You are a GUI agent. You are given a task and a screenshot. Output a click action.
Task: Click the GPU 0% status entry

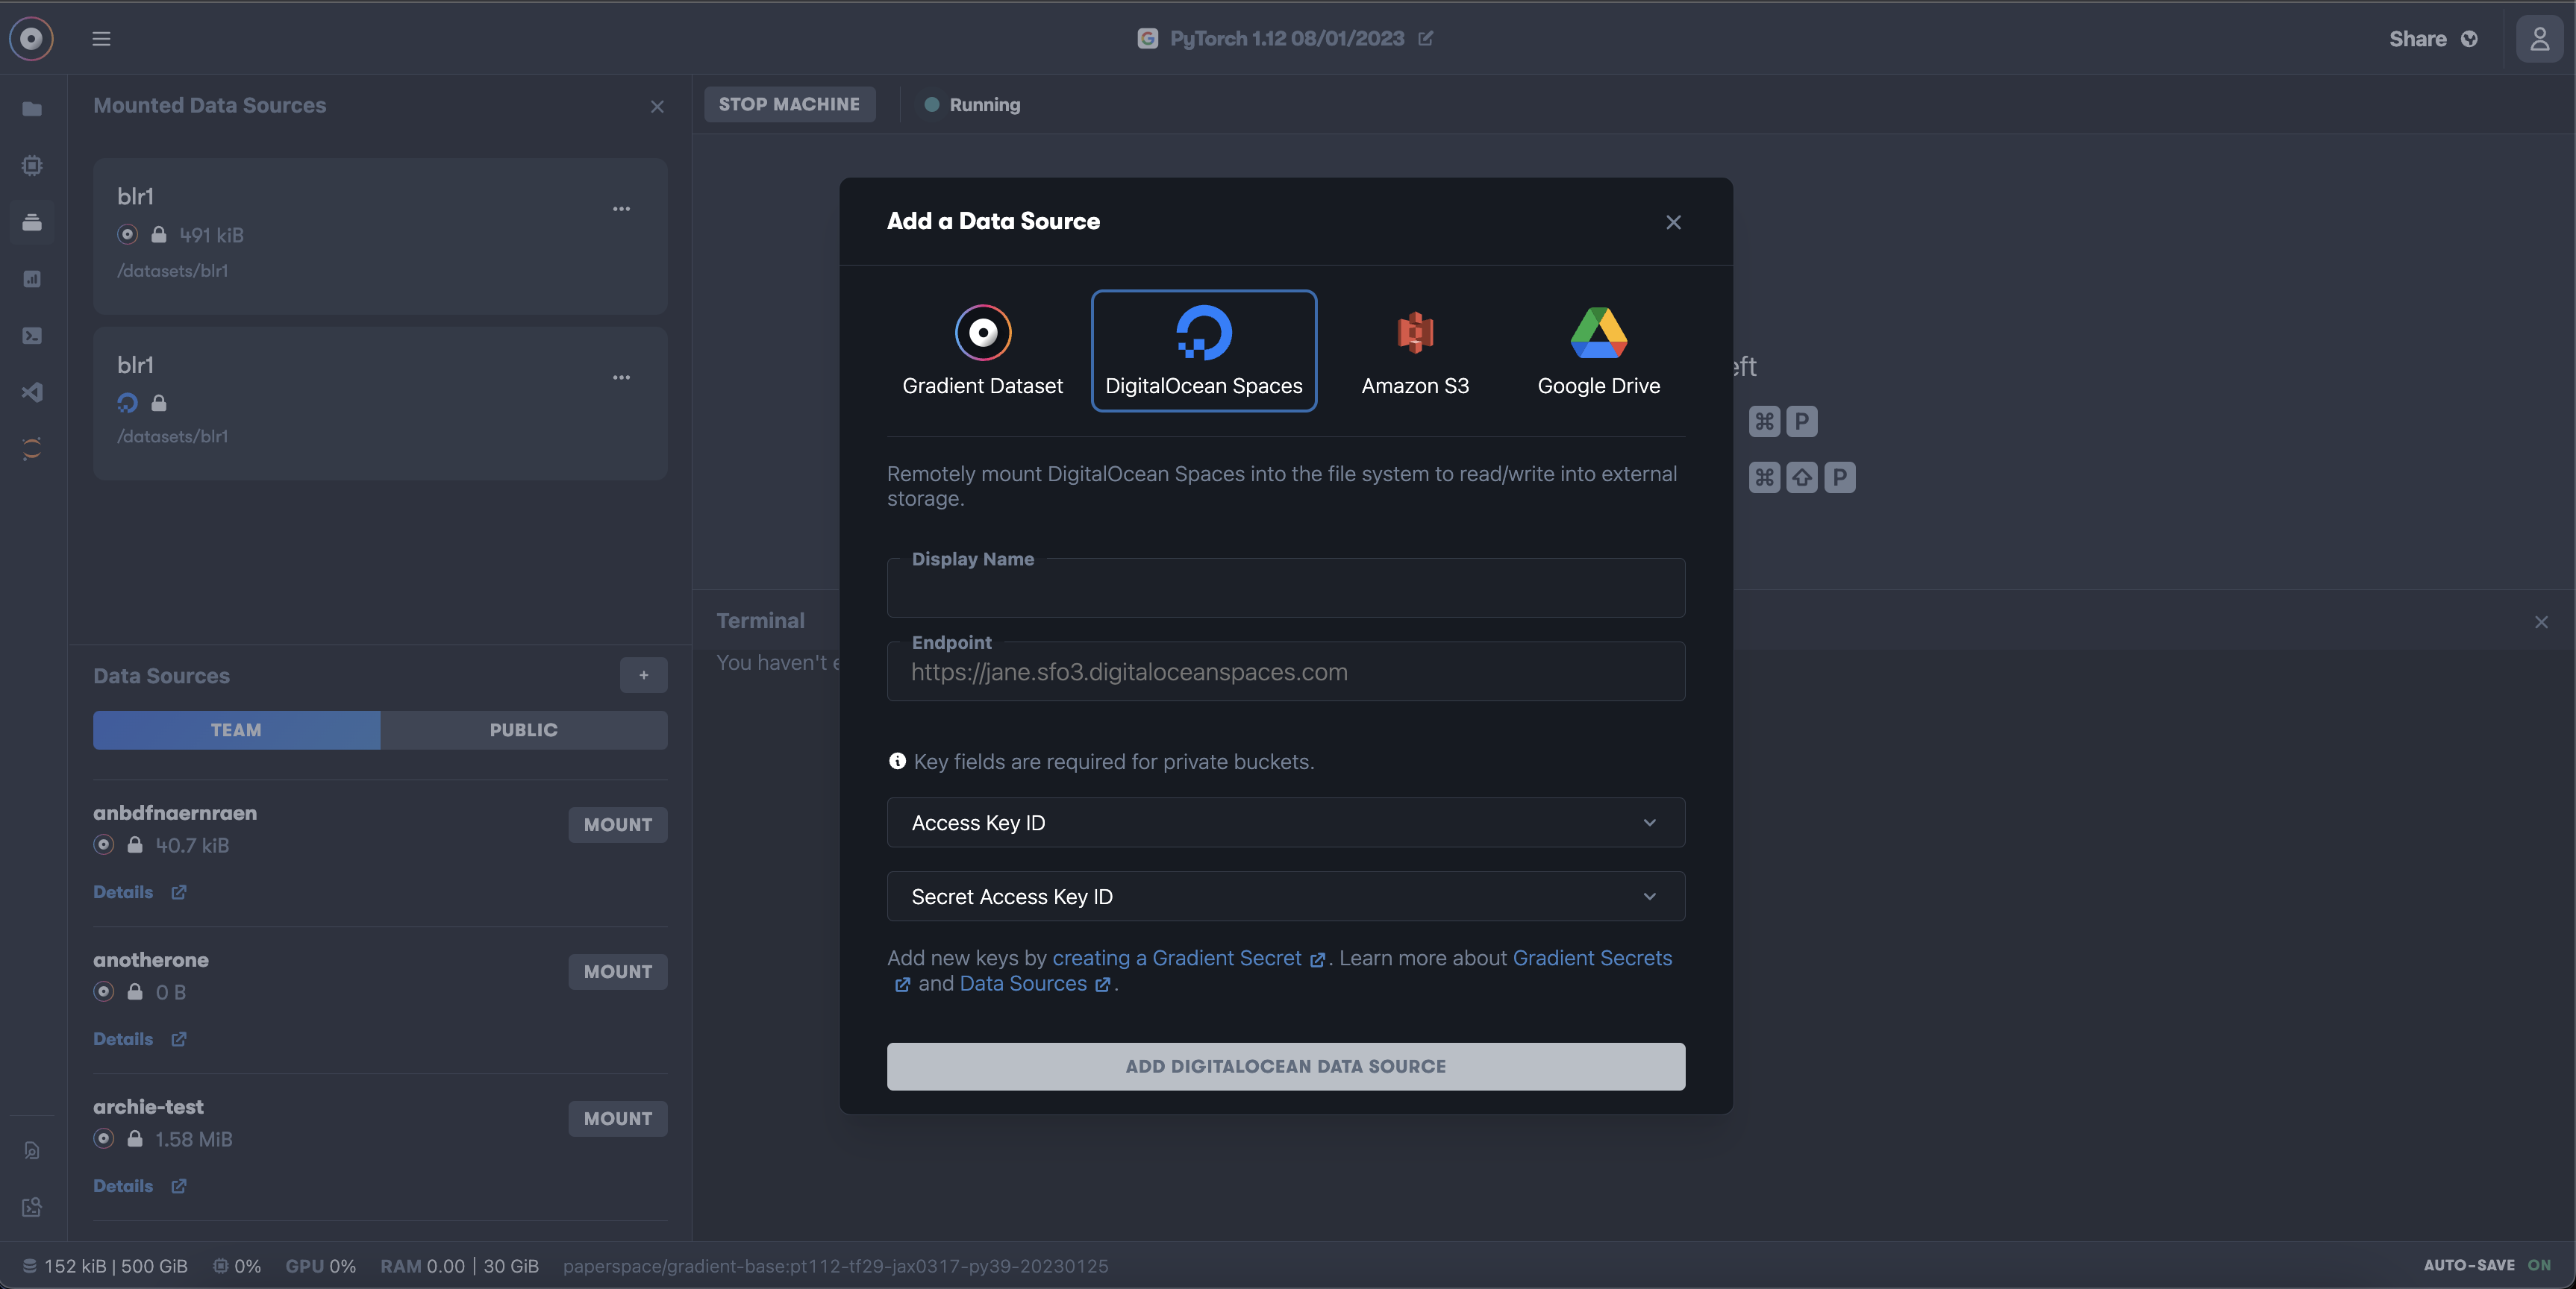pyautogui.click(x=320, y=1266)
